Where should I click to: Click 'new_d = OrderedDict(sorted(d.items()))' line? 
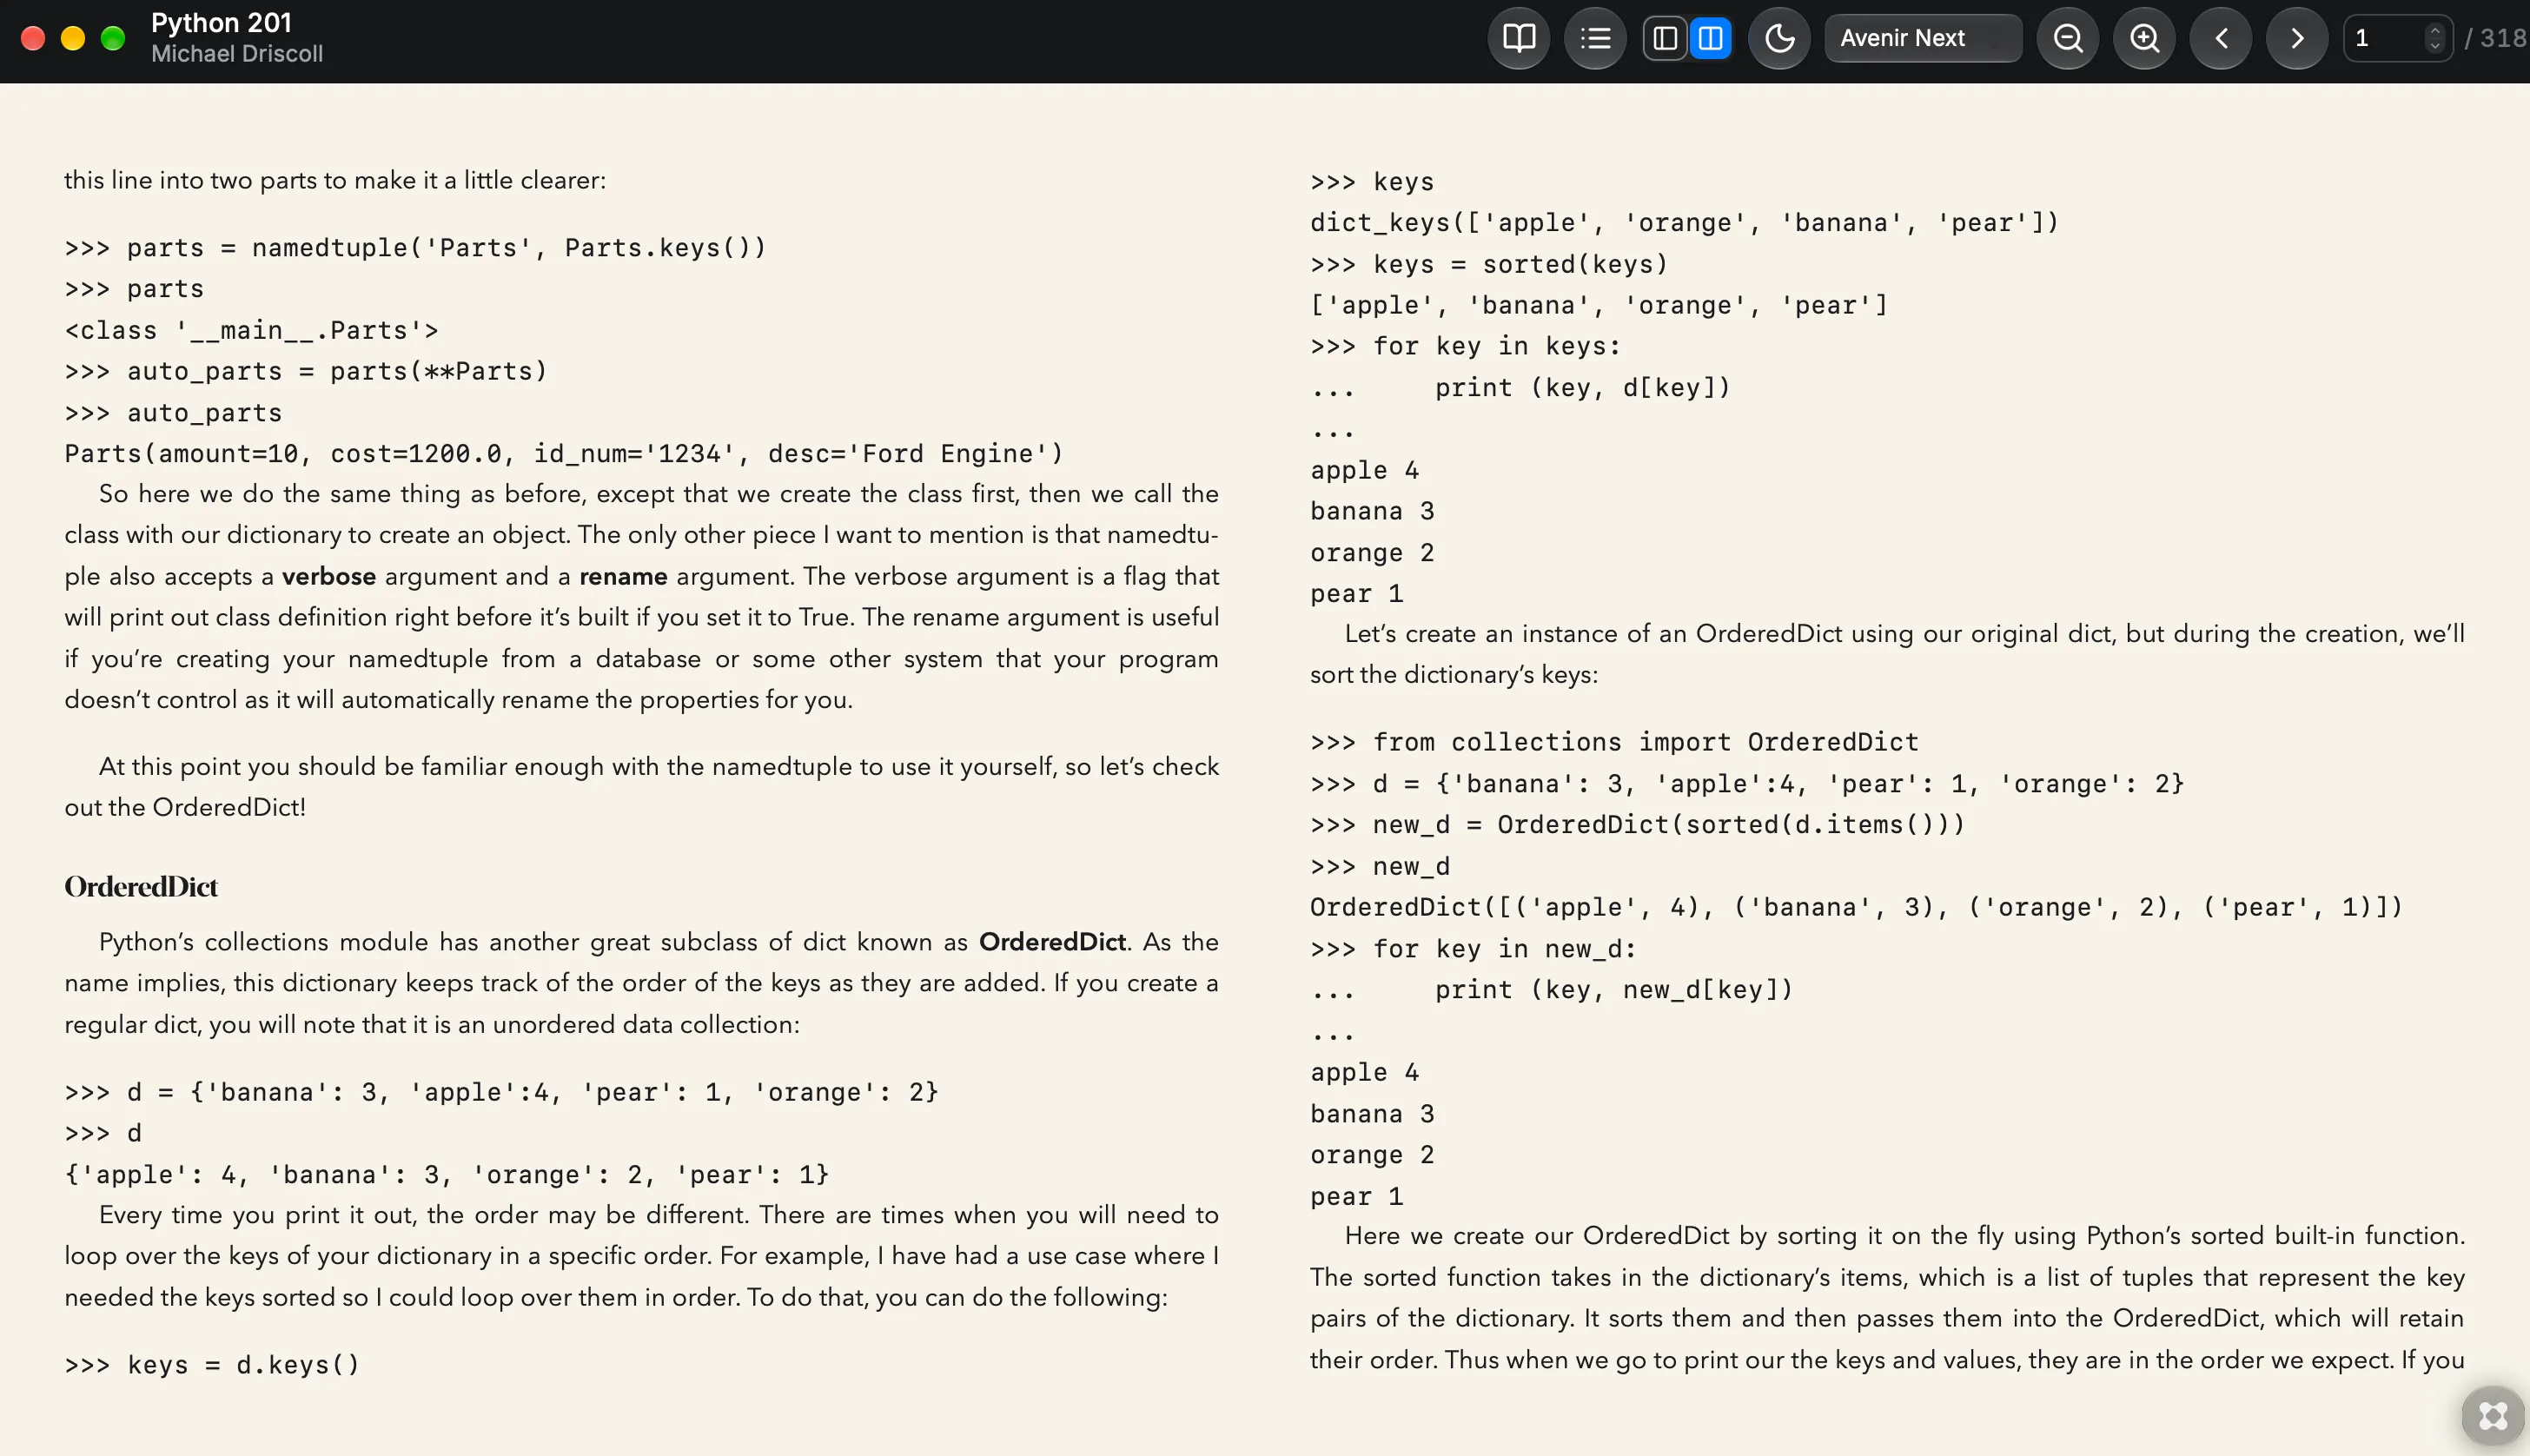(x=1637, y=825)
